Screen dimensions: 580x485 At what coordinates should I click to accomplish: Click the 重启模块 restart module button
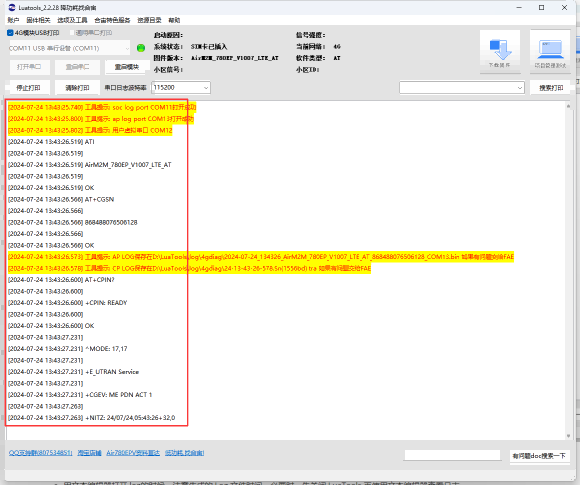click(127, 67)
